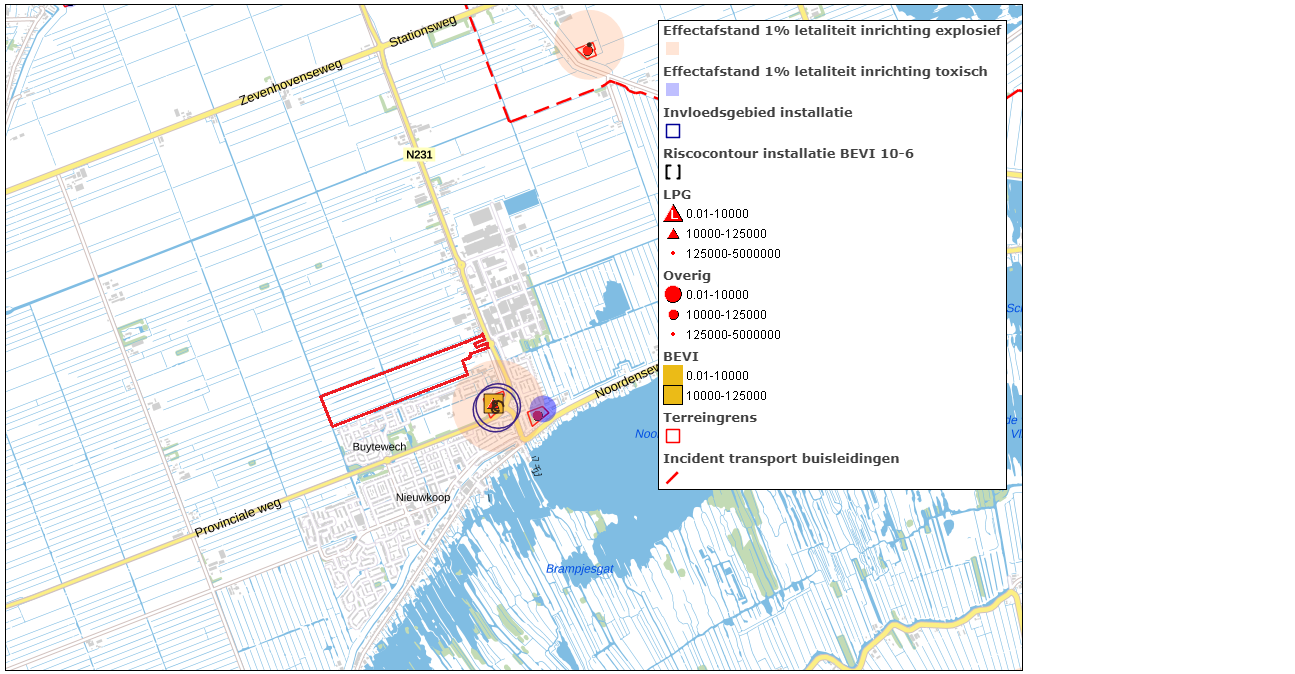1295x674 pixels.
Task: Click the '0.01-10000' label under LPG
Action: click(x=717, y=214)
